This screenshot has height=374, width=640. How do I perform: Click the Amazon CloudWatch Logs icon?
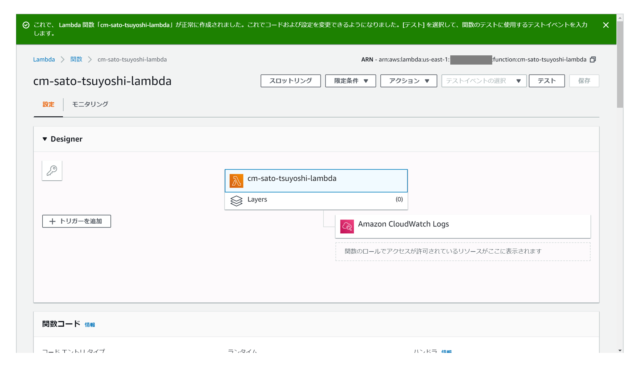(347, 226)
